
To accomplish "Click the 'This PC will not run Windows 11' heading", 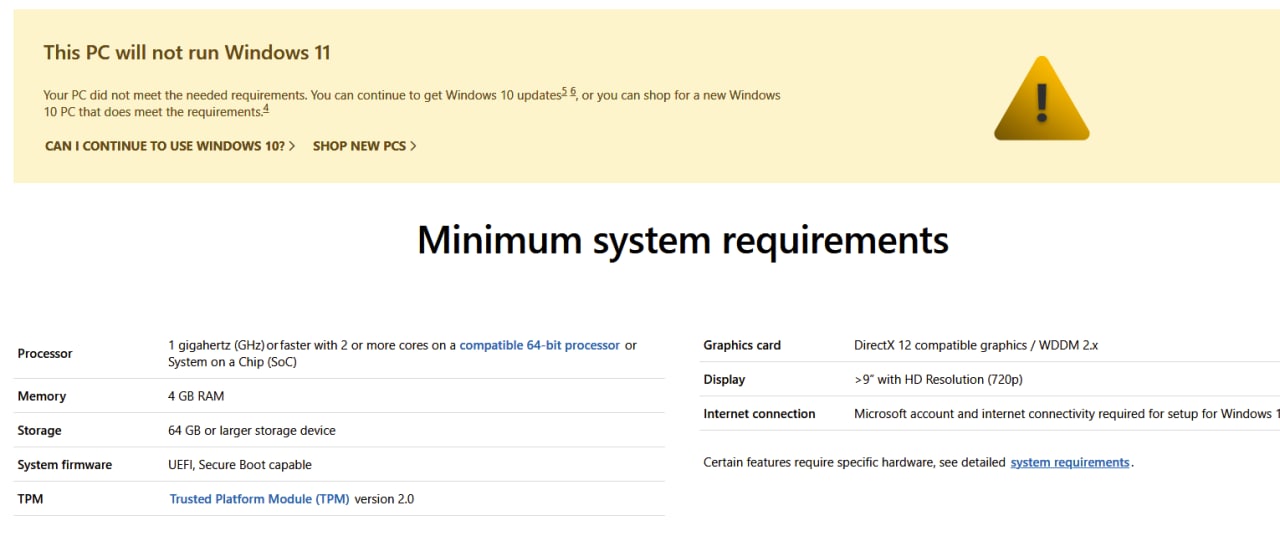I will (x=187, y=53).
